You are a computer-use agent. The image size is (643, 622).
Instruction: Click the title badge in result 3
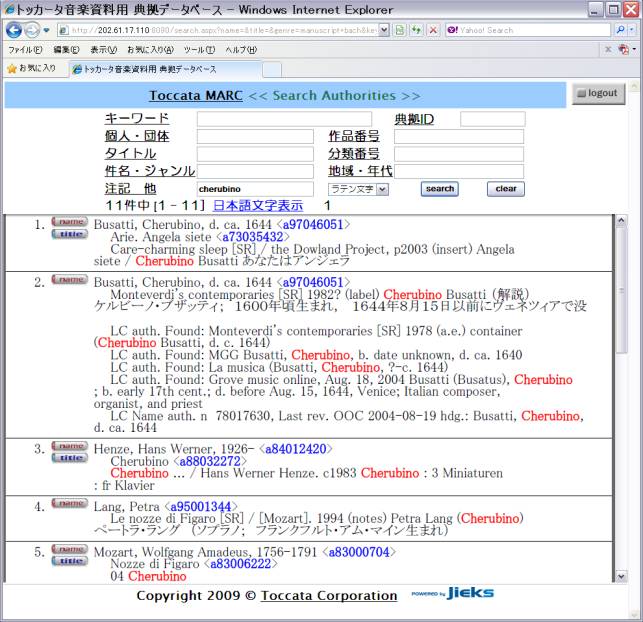pyautogui.click(x=70, y=458)
